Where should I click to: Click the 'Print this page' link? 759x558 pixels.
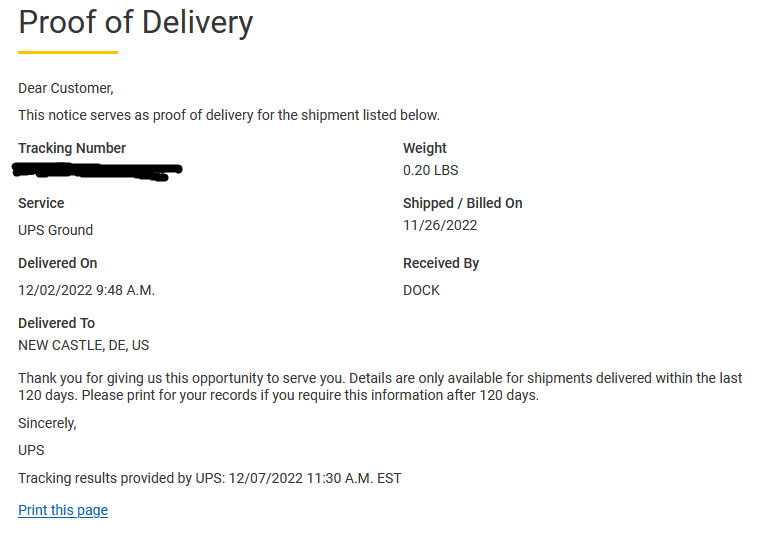tap(63, 510)
